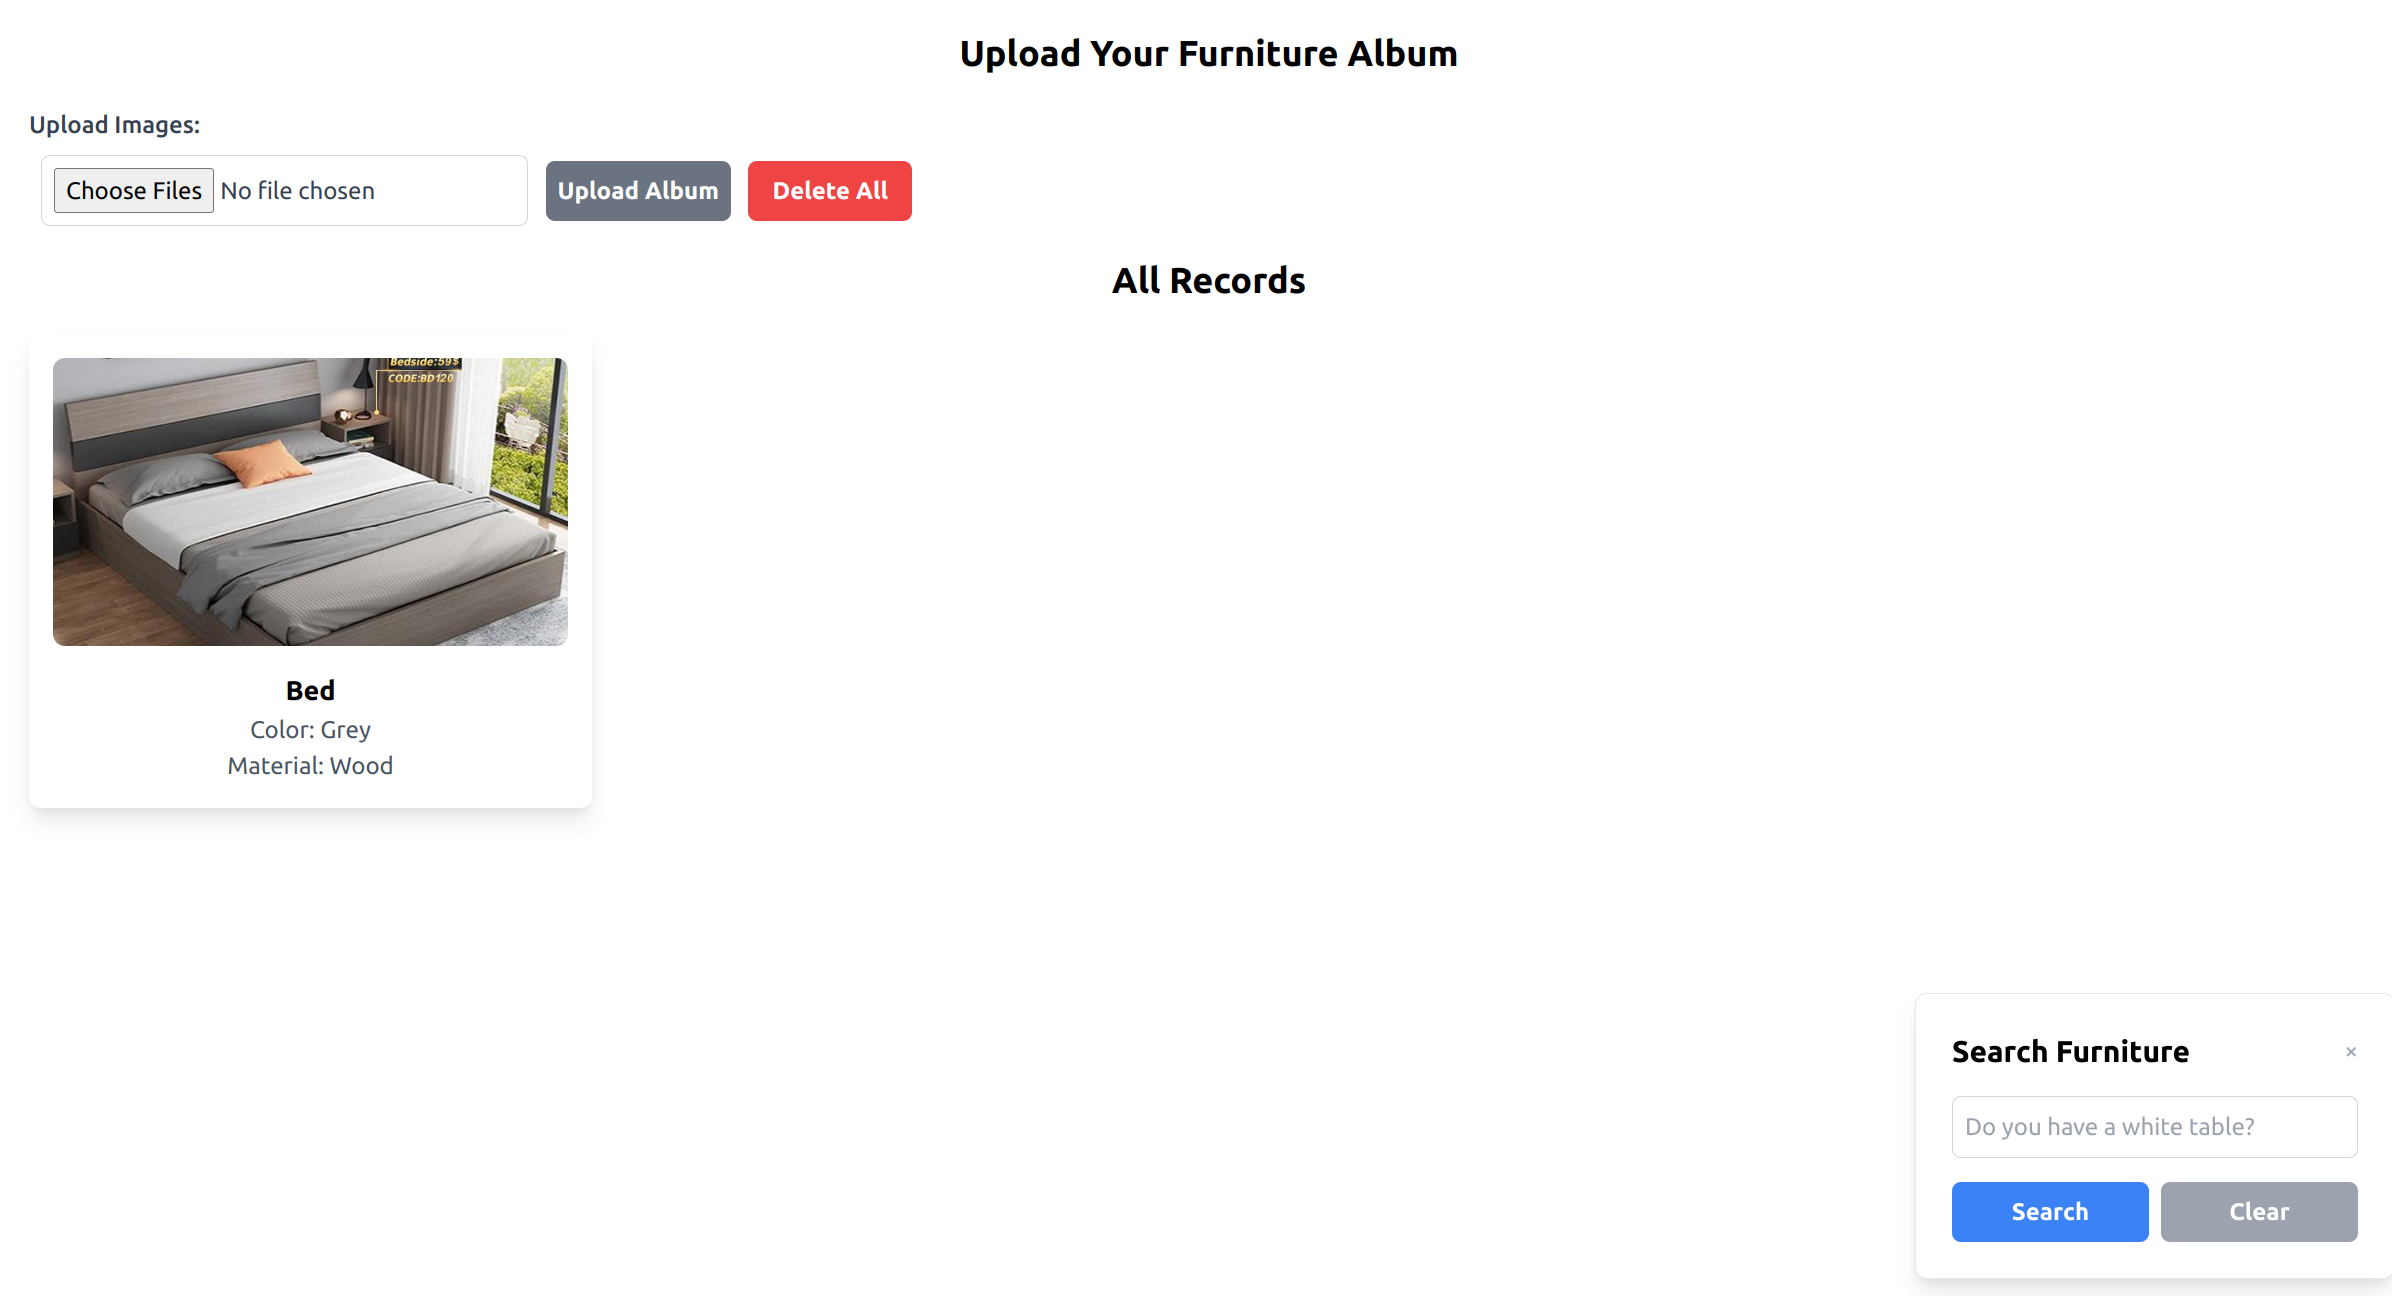Click the Search Furniture panel title
This screenshot has height=1296, width=2392.
[x=2070, y=1052]
